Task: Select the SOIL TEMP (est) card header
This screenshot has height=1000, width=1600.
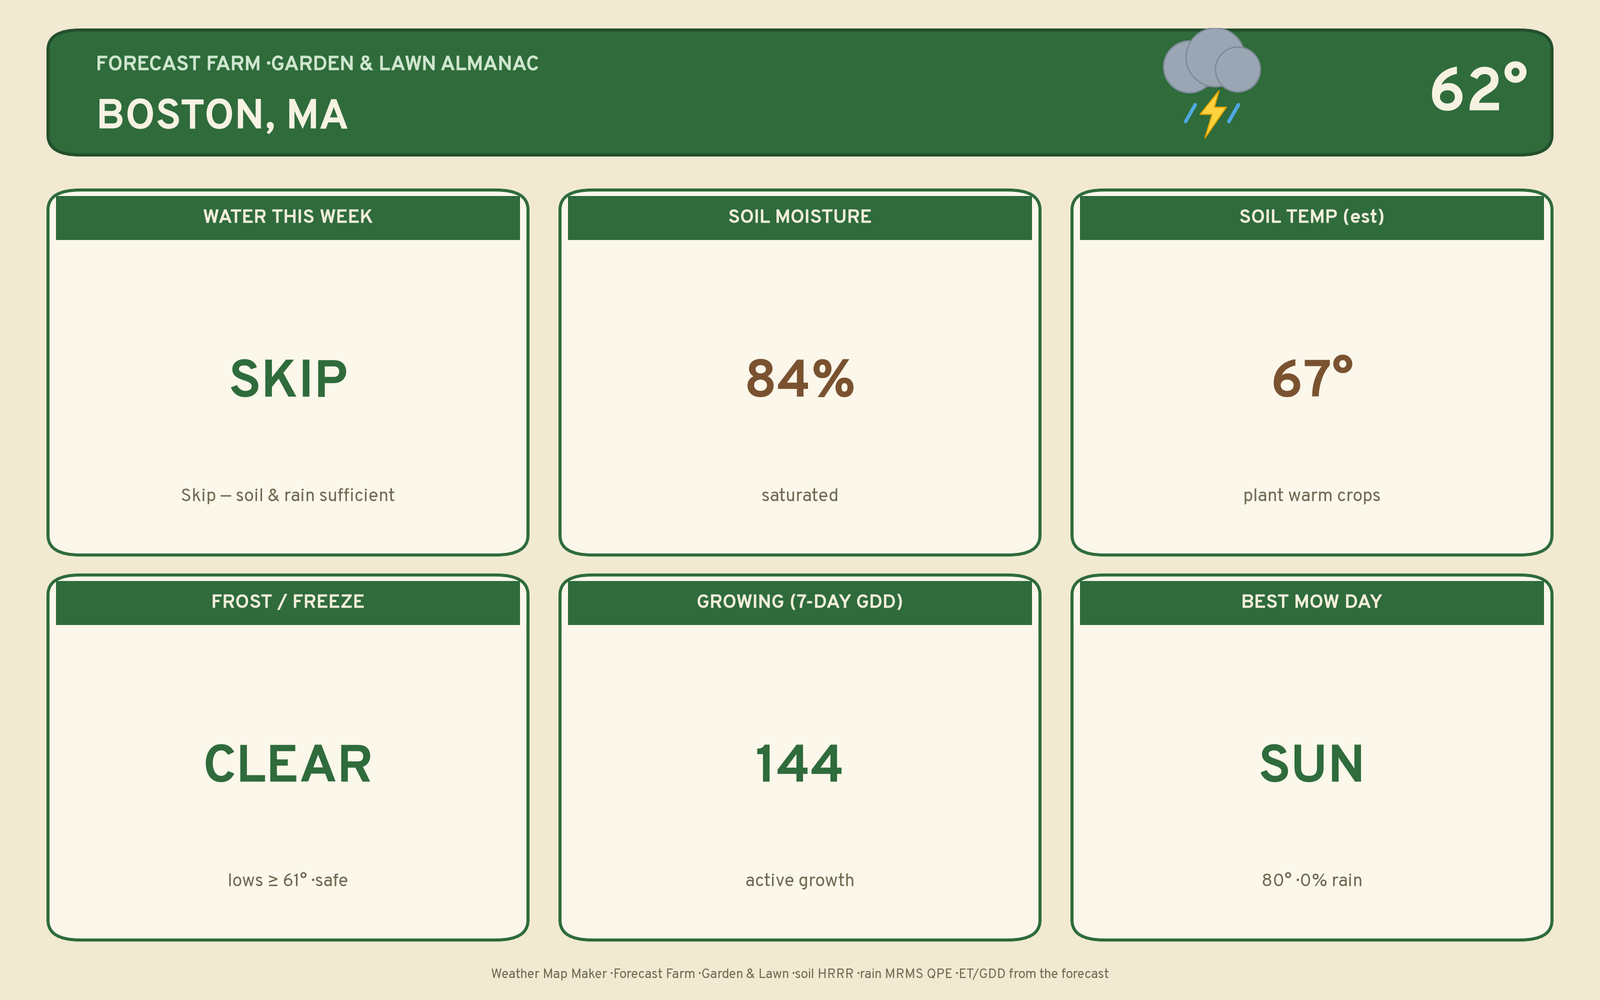Action: 1312,217
